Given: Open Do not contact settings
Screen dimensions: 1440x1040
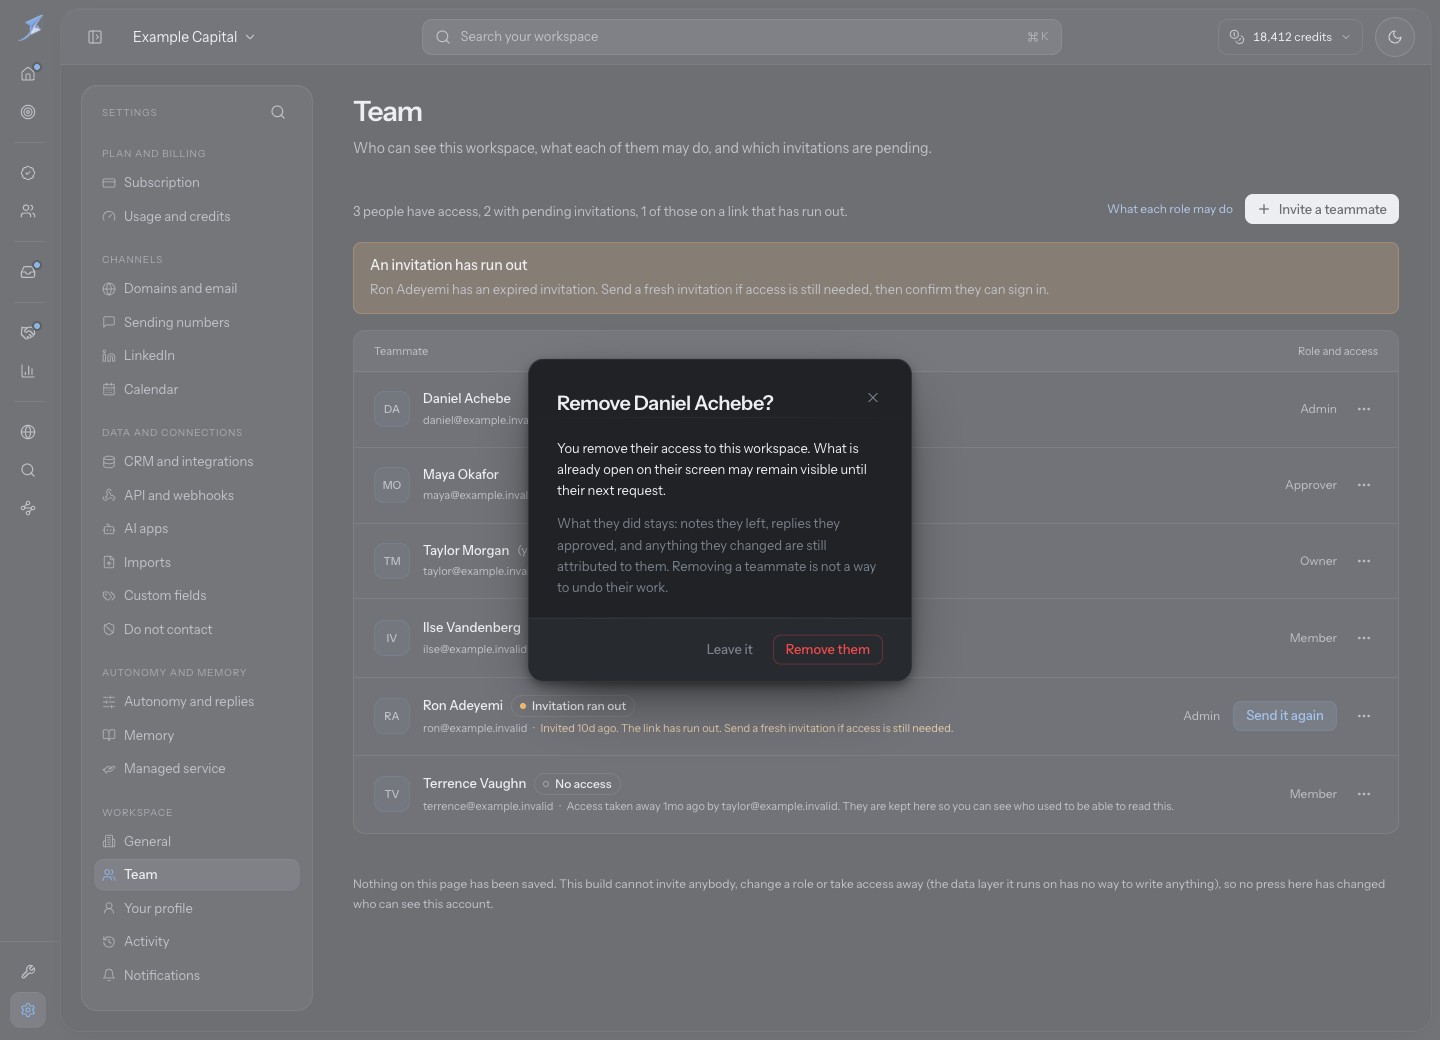Looking at the screenshot, I should pyautogui.click(x=197, y=629).
